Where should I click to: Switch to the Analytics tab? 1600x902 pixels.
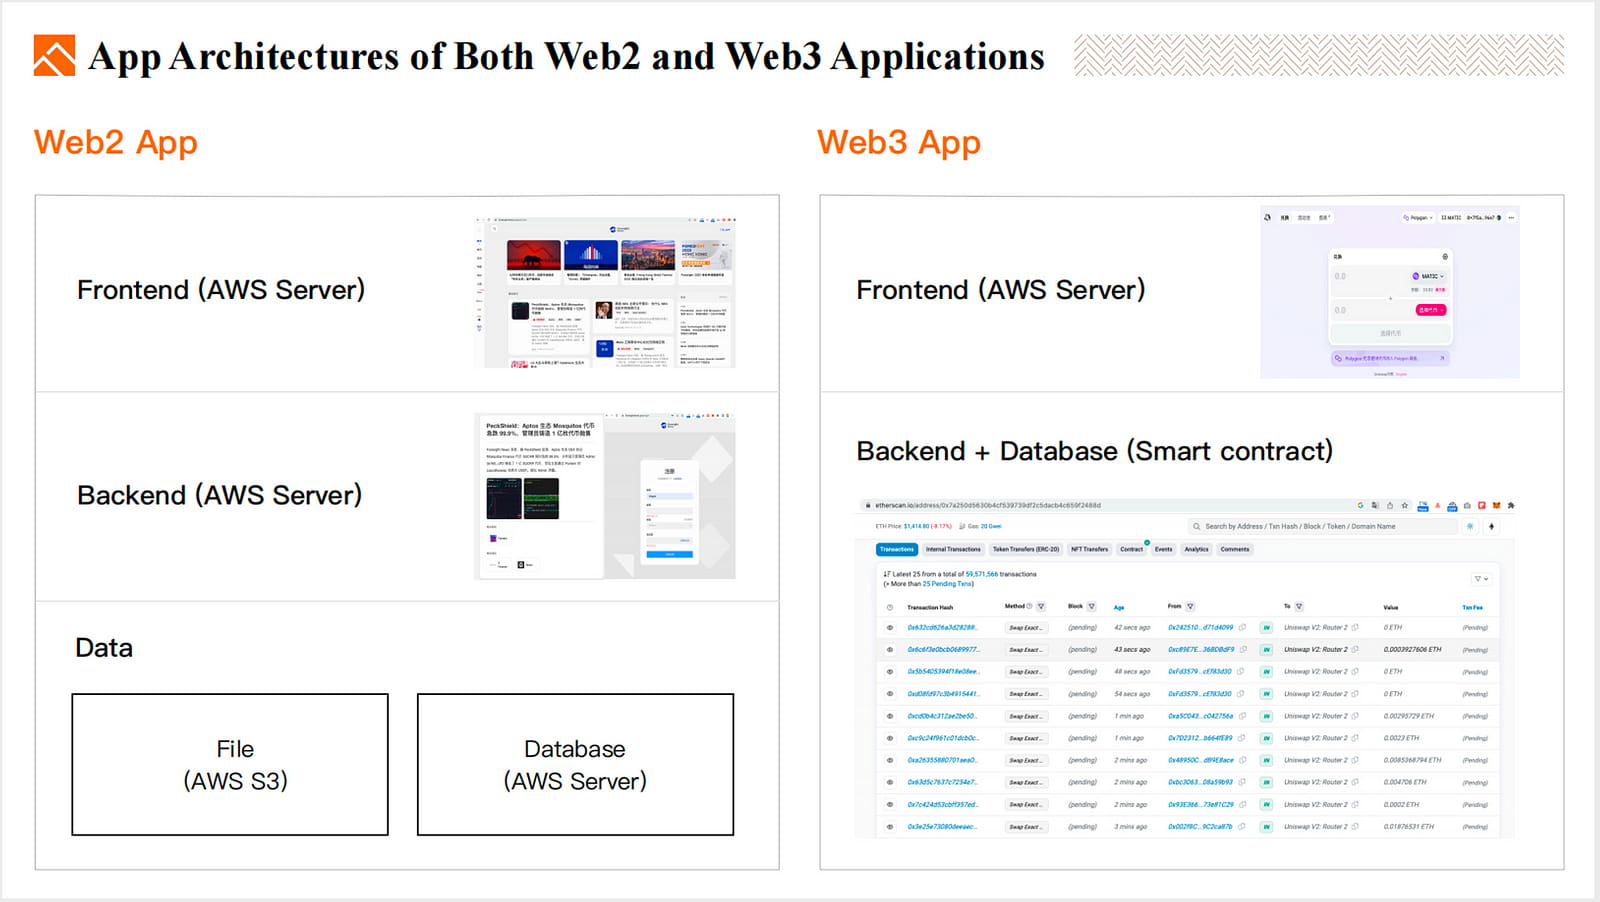click(1196, 549)
